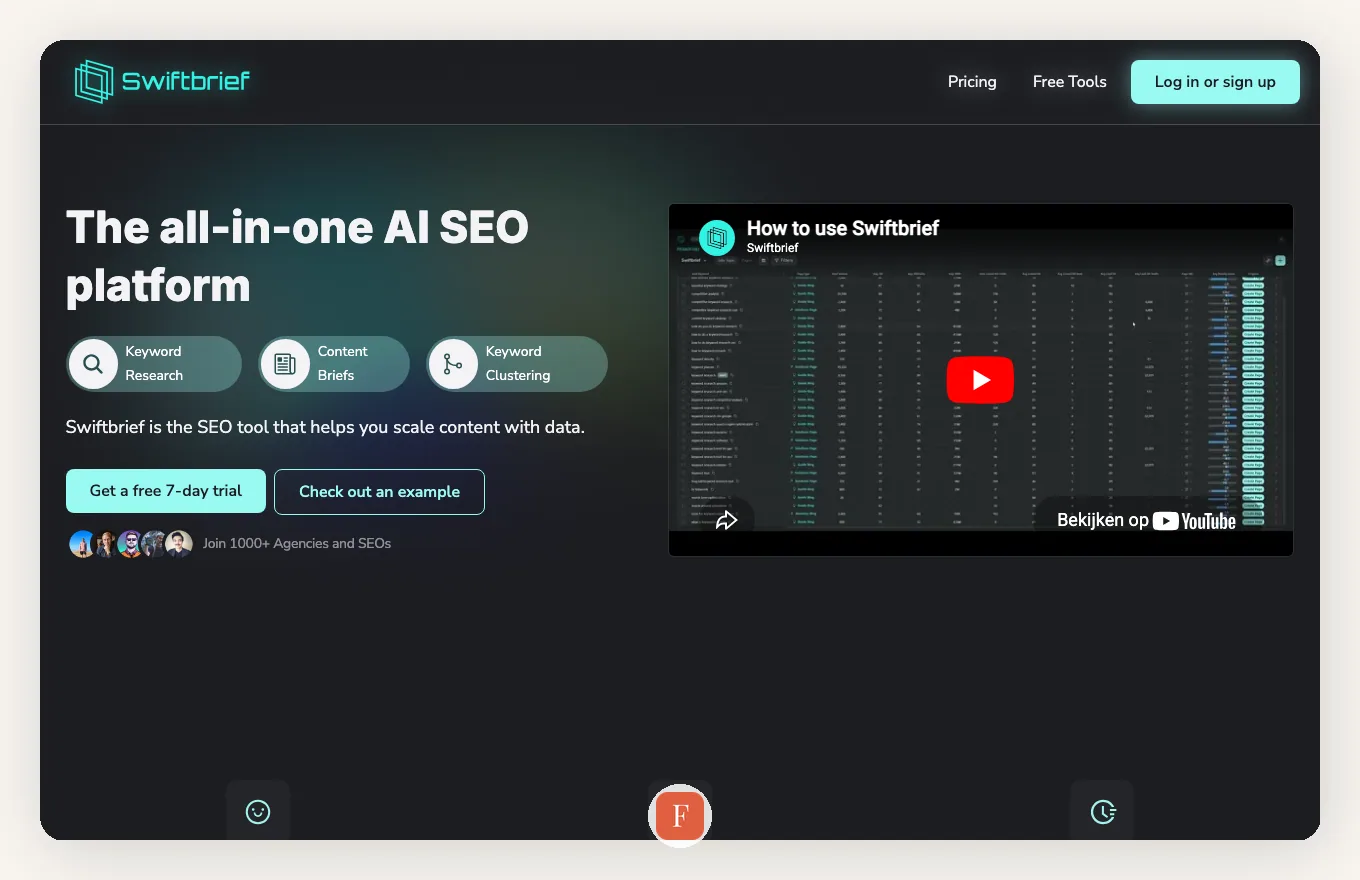
Task: Select the Keyword Clustering branch icon
Action: pyautogui.click(x=453, y=364)
